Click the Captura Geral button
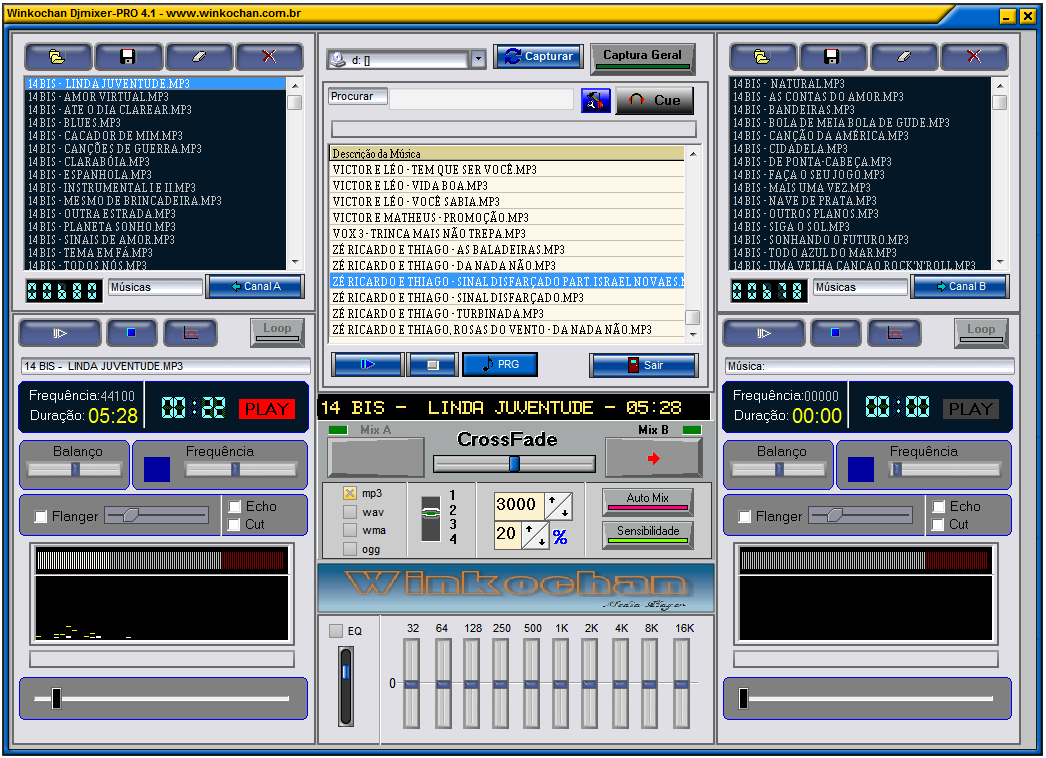This screenshot has width=1046, height=758. click(x=642, y=58)
